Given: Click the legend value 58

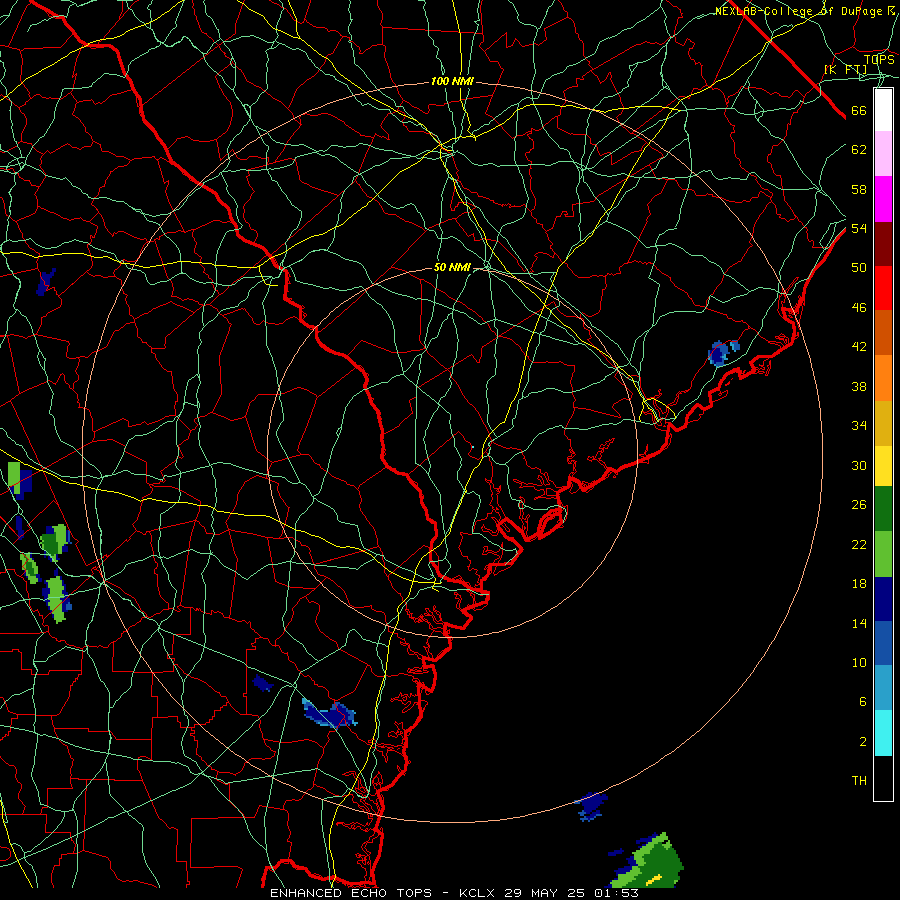Looking at the screenshot, I should (859, 189).
